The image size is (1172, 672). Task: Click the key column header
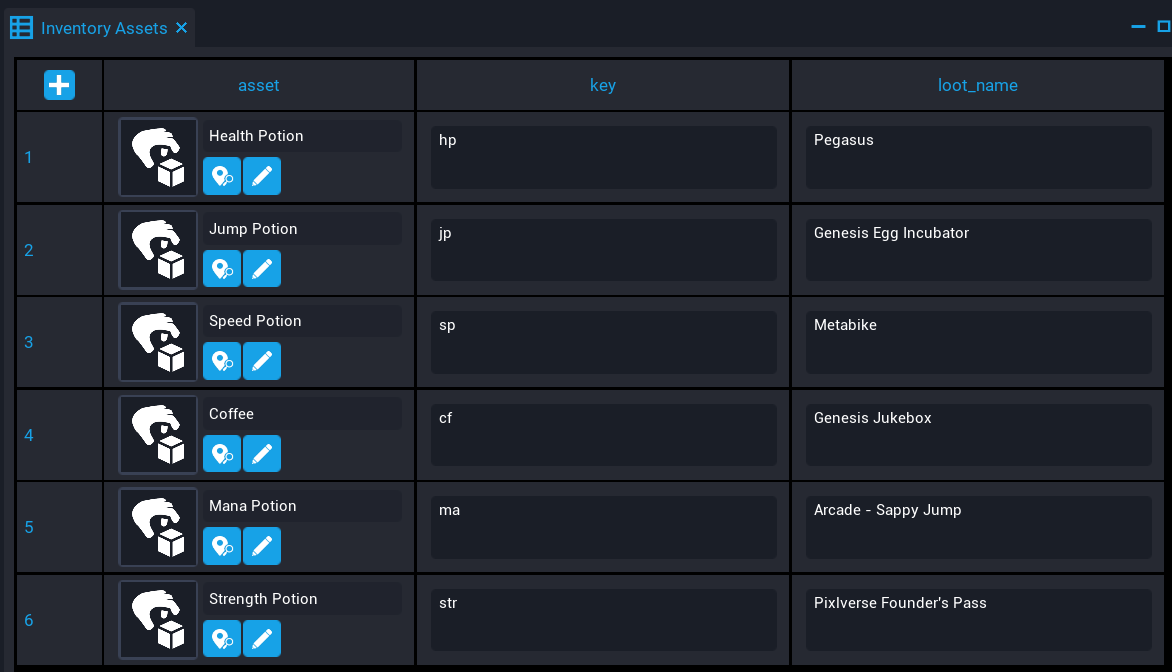point(603,85)
